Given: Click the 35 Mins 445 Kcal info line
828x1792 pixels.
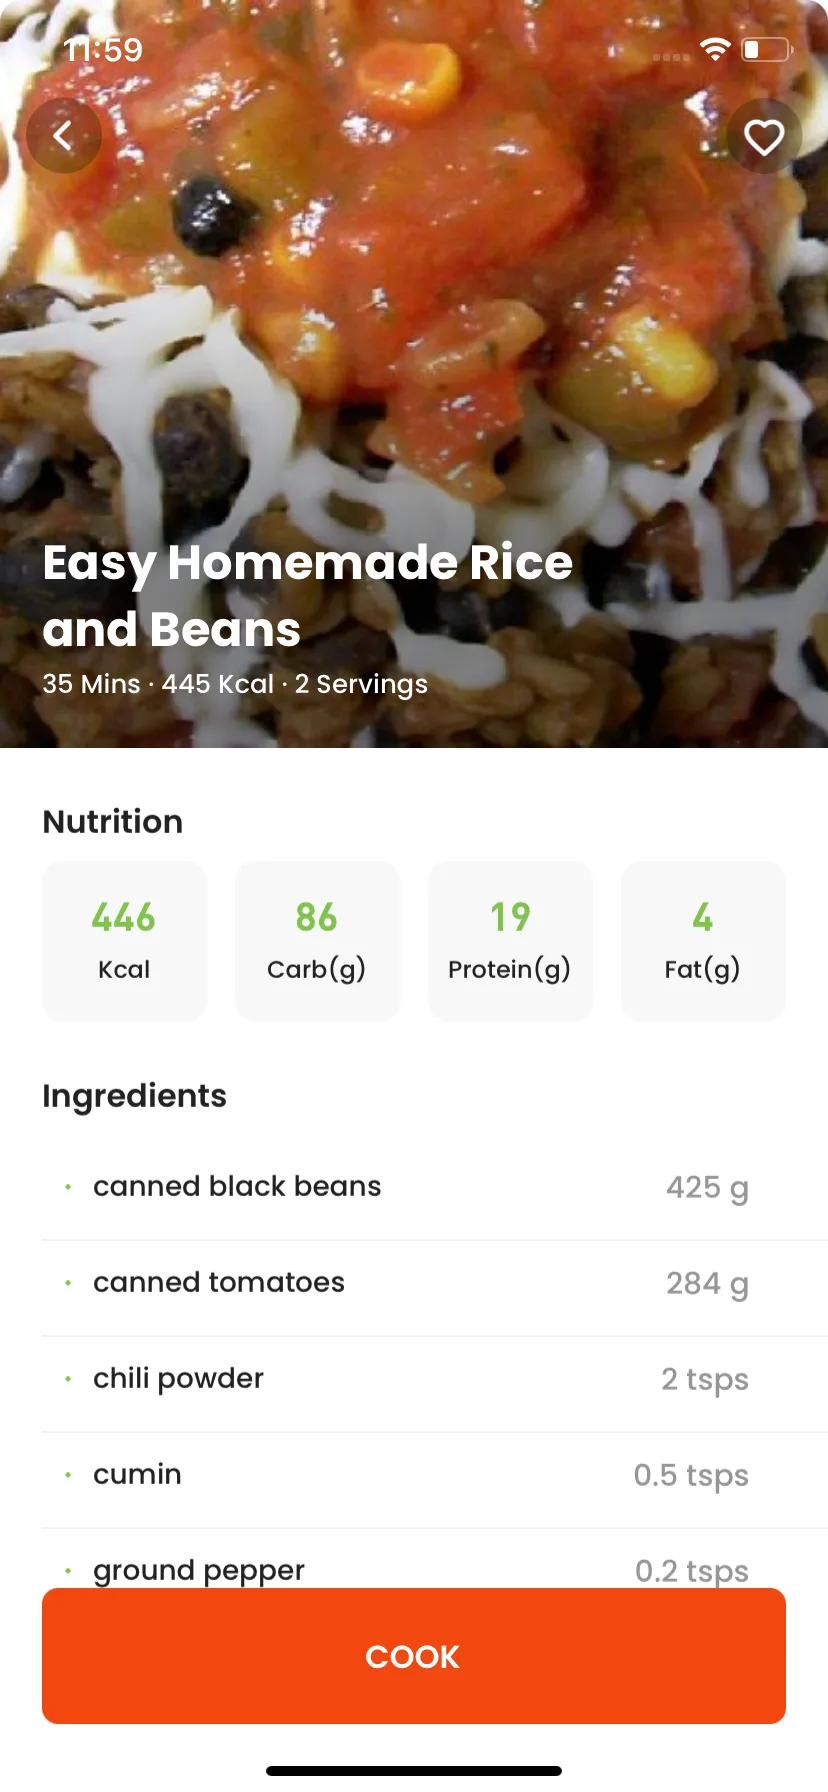Looking at the screenshot, I should coord(235,684).
